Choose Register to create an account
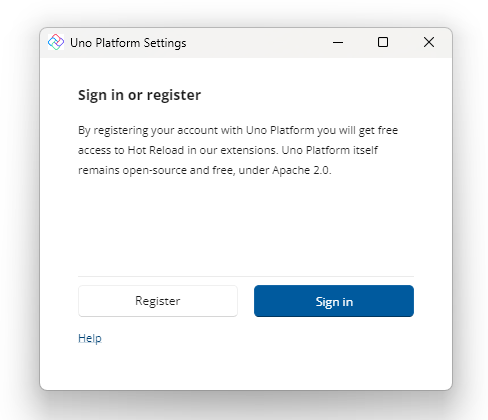Image resolution: width=488 pixels, height=420 pixels. (158, 301)
